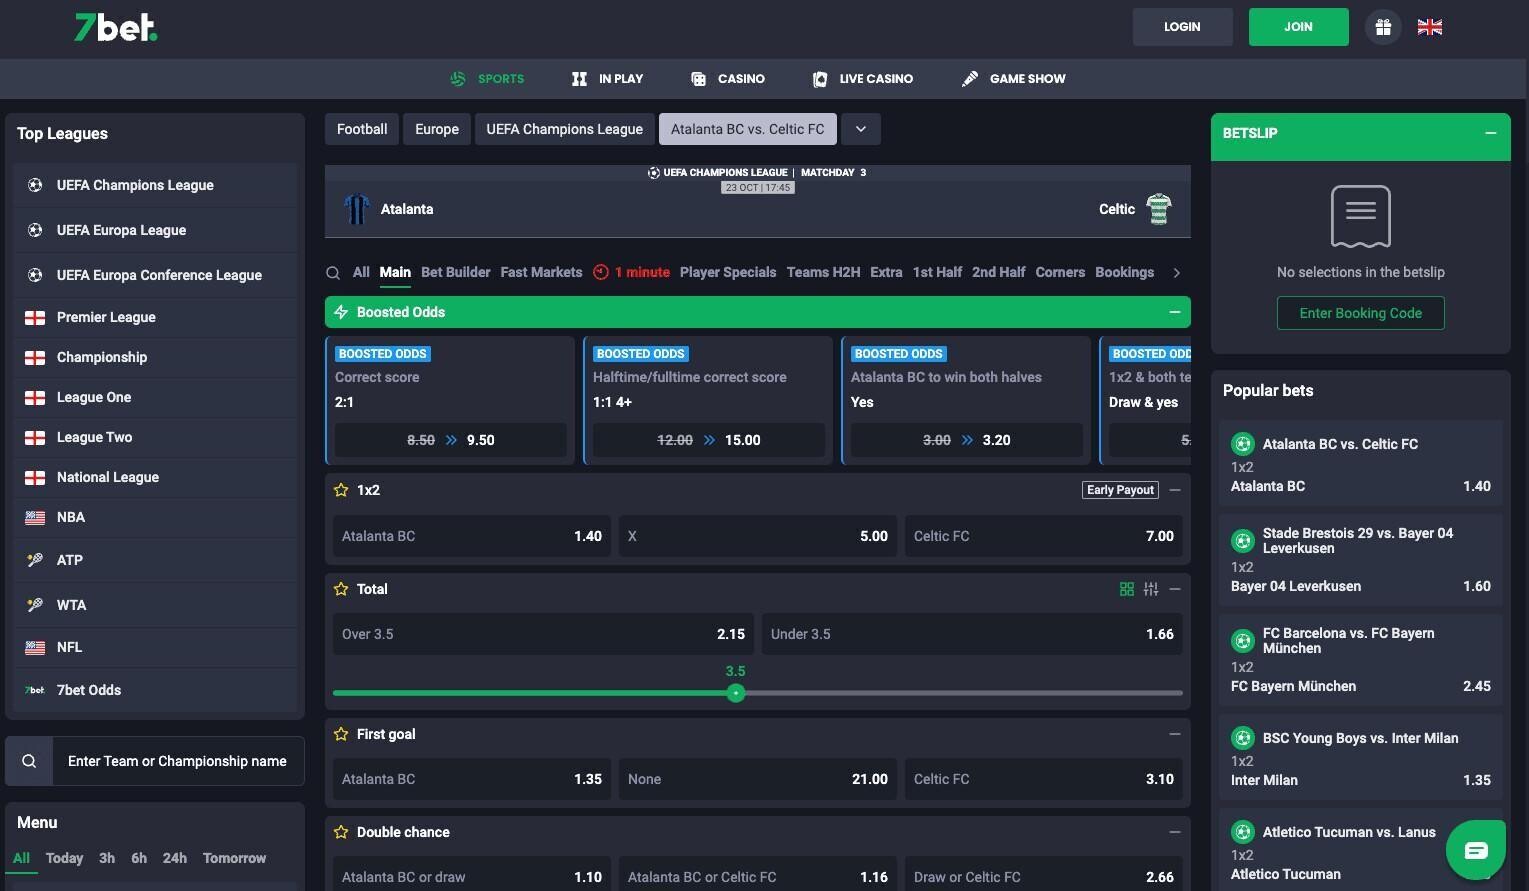Click the Live Casino cards icon
Image resolution: width=1529 pixels, height=891 pixels.
point(820,78)
